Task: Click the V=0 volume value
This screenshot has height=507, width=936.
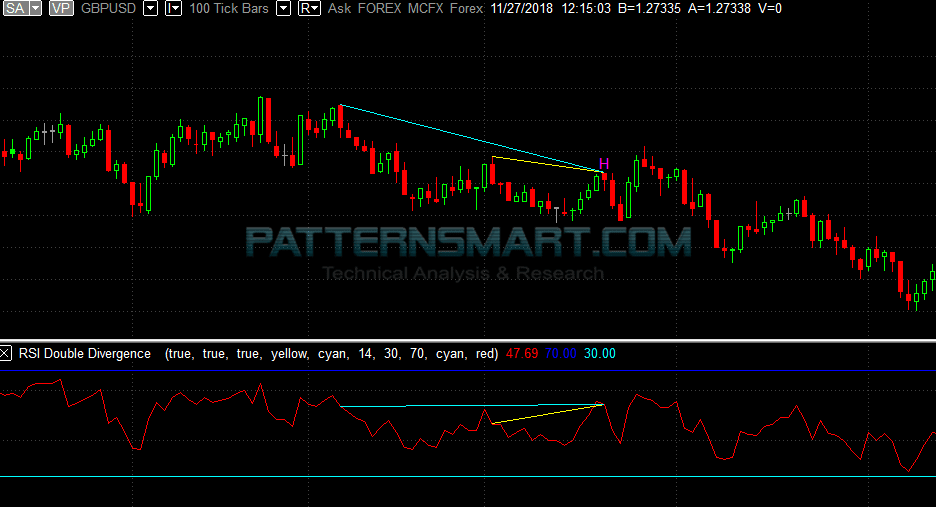Action: pyautogui.click(x=770, y=8)
